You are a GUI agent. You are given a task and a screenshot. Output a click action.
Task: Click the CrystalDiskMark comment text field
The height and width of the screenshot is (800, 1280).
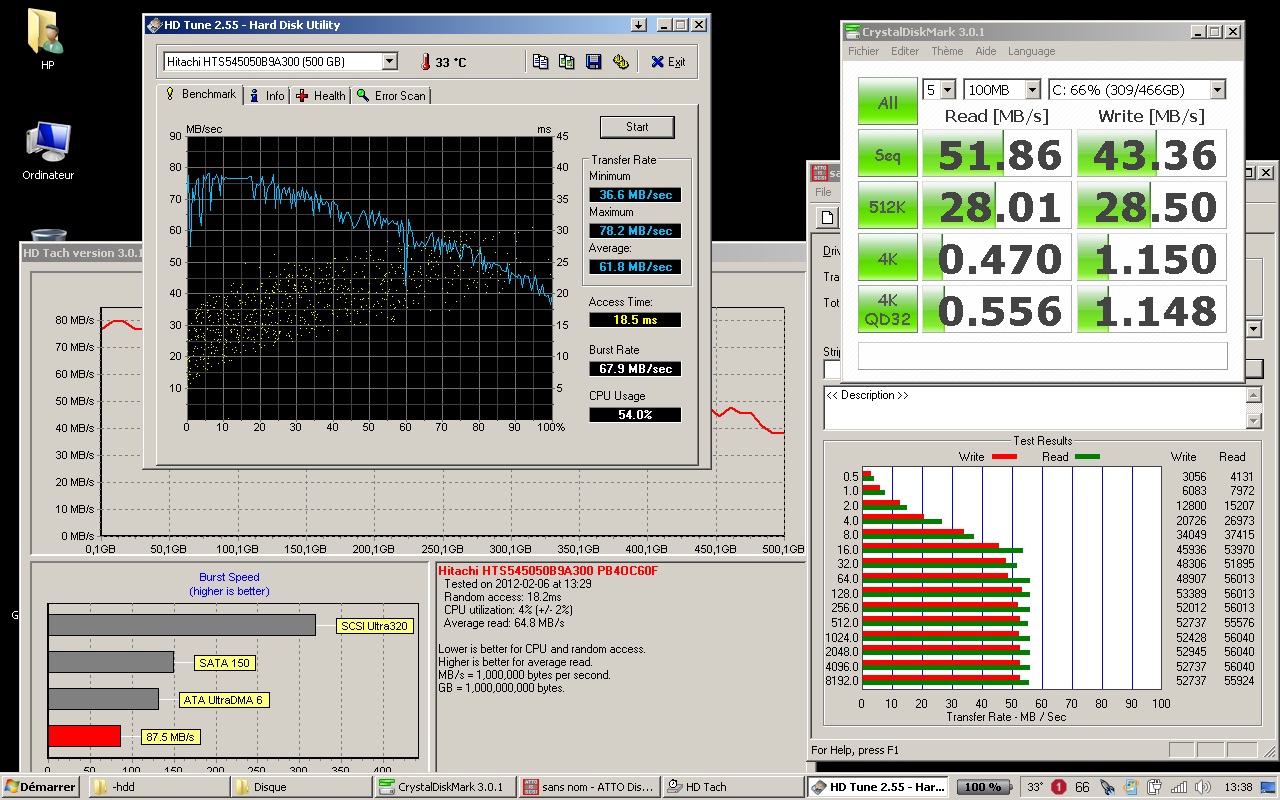point(1042,356)
